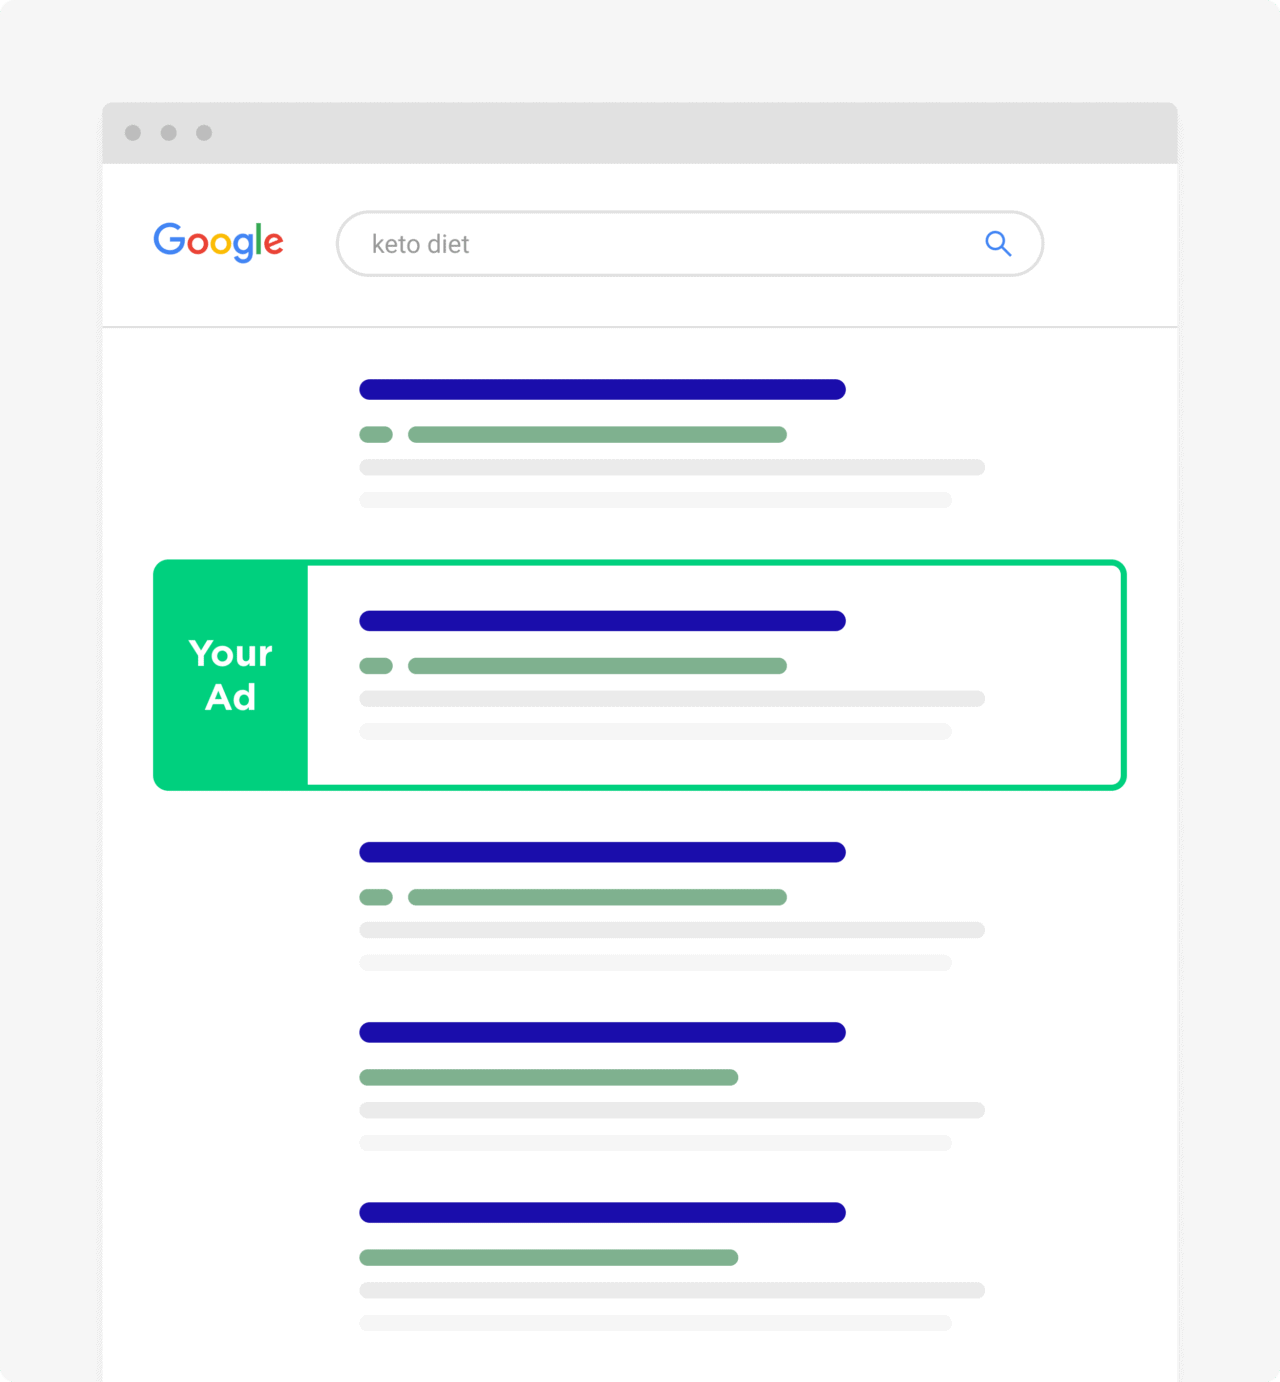Click the highlighted ad's long green URL bar
This screenshot has height=1382, width=1280.
tap(597, 666)
